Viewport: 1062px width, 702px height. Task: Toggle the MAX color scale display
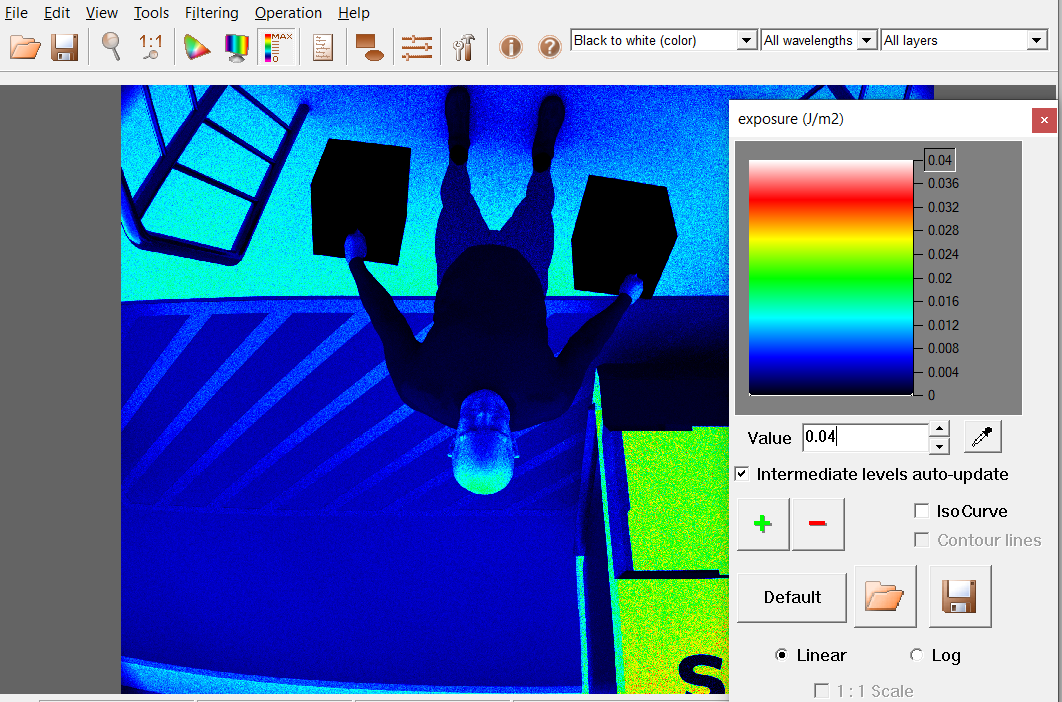tap(277, 46)
